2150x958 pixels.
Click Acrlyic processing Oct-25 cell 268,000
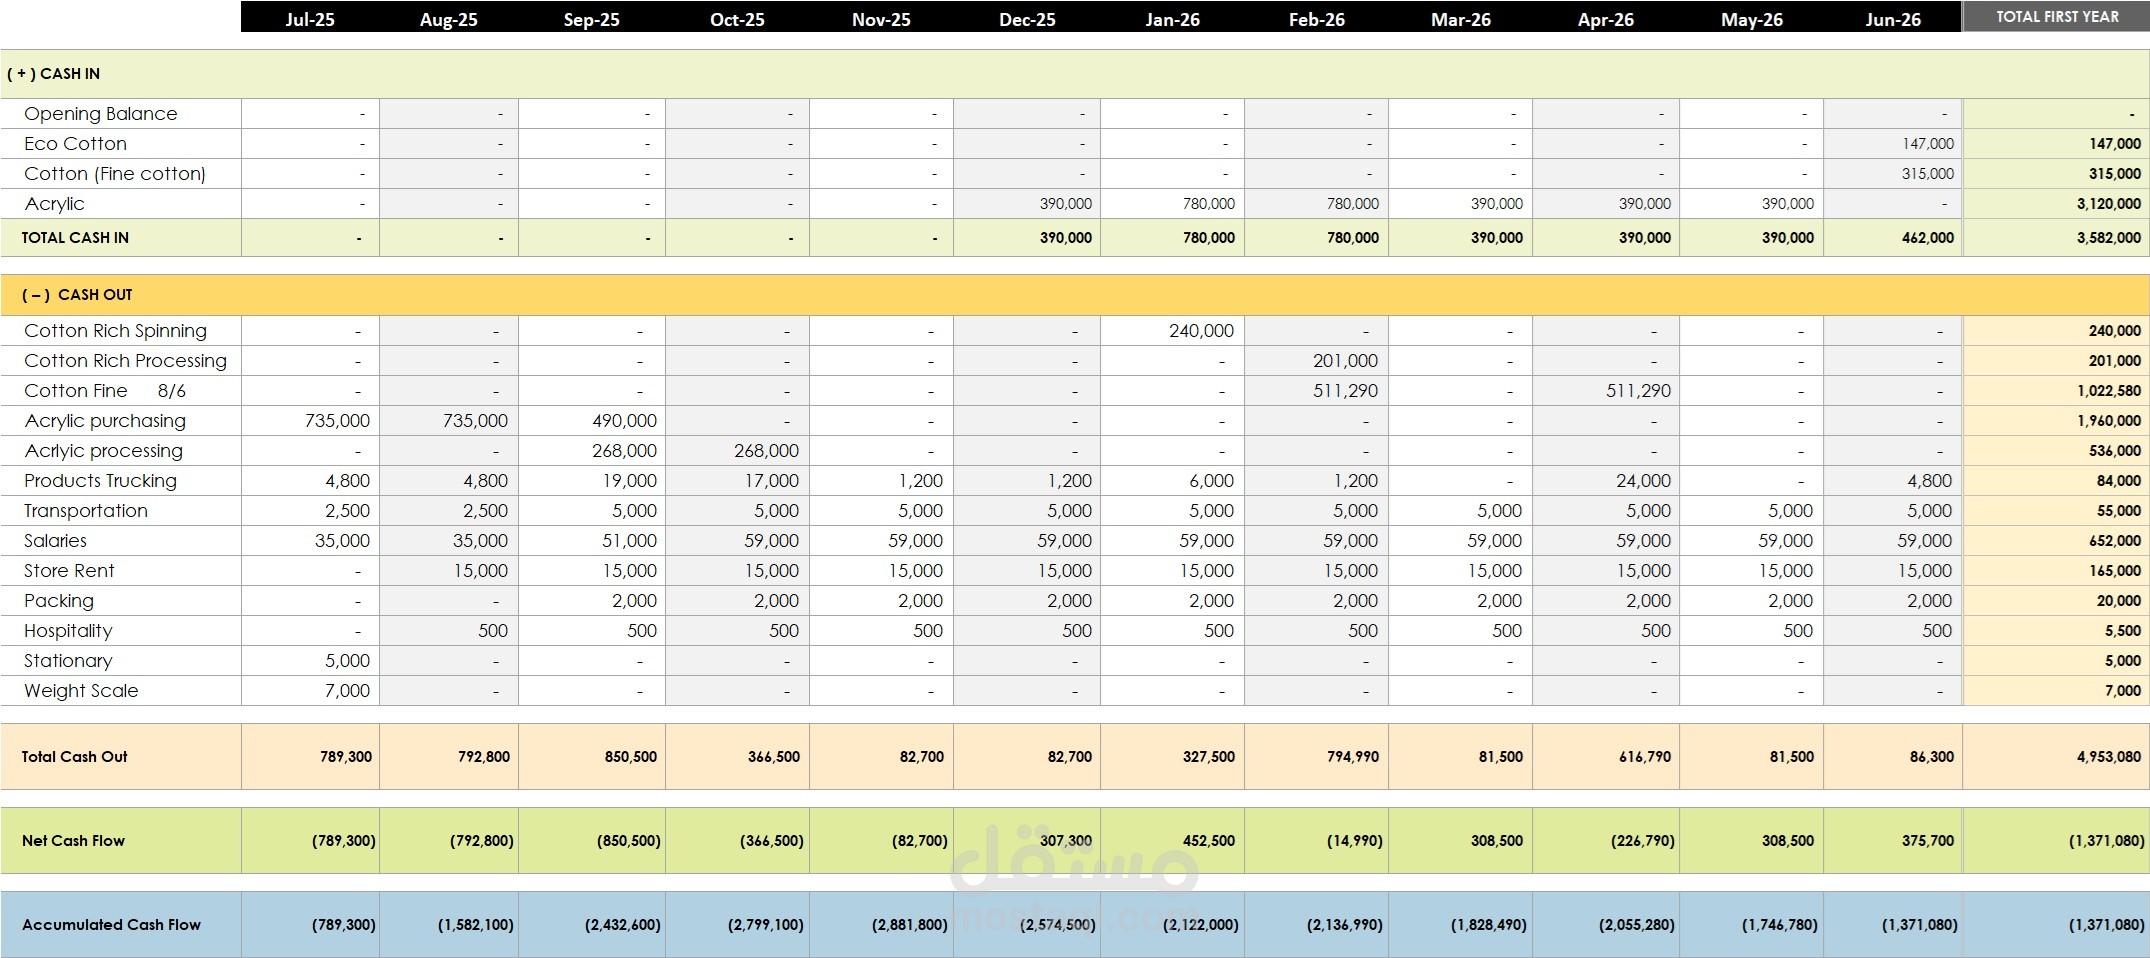click(766, 451)
